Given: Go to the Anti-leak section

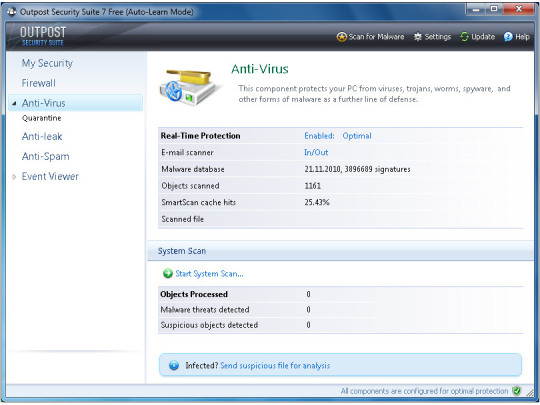Looking at the screenshot, I should 42,136.
